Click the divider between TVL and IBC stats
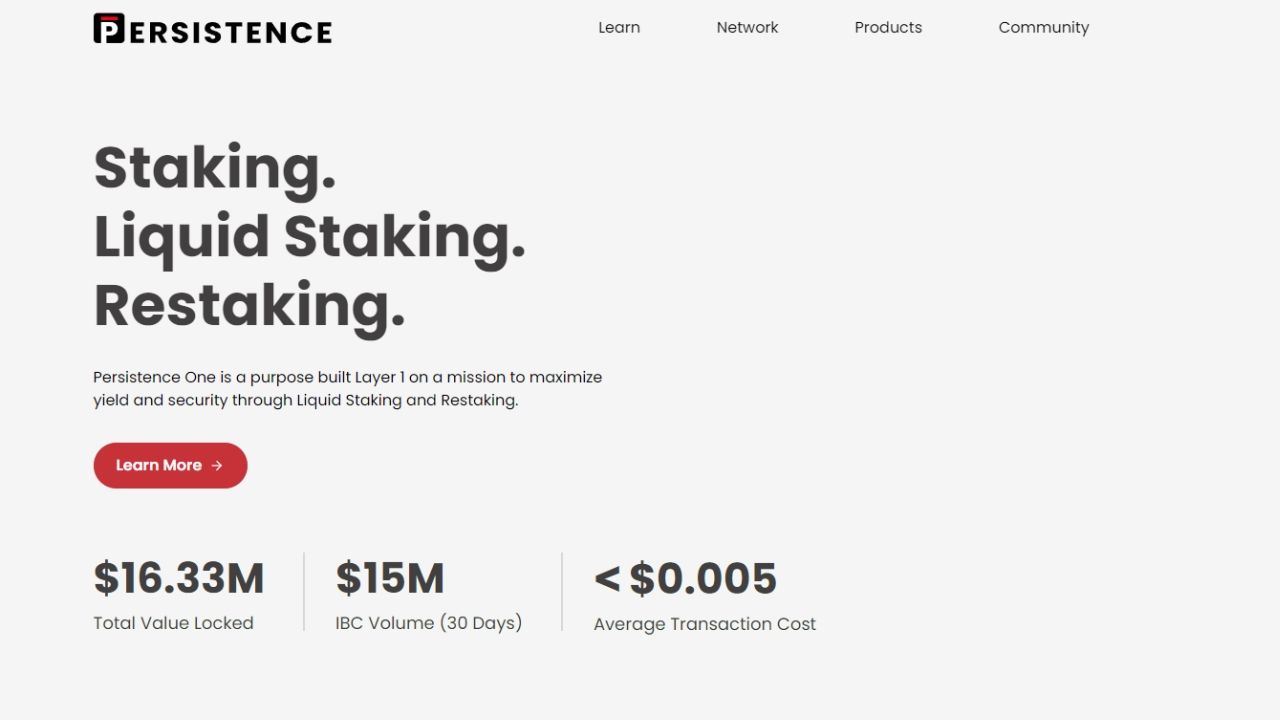The width and height of the screenshot is (1280, 720). pyautogui.click(x=301, y=590)
